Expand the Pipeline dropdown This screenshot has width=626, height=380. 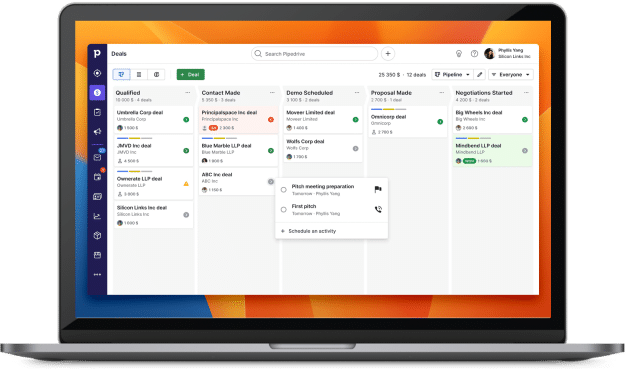pyautogui.click(x=452, y=75)
